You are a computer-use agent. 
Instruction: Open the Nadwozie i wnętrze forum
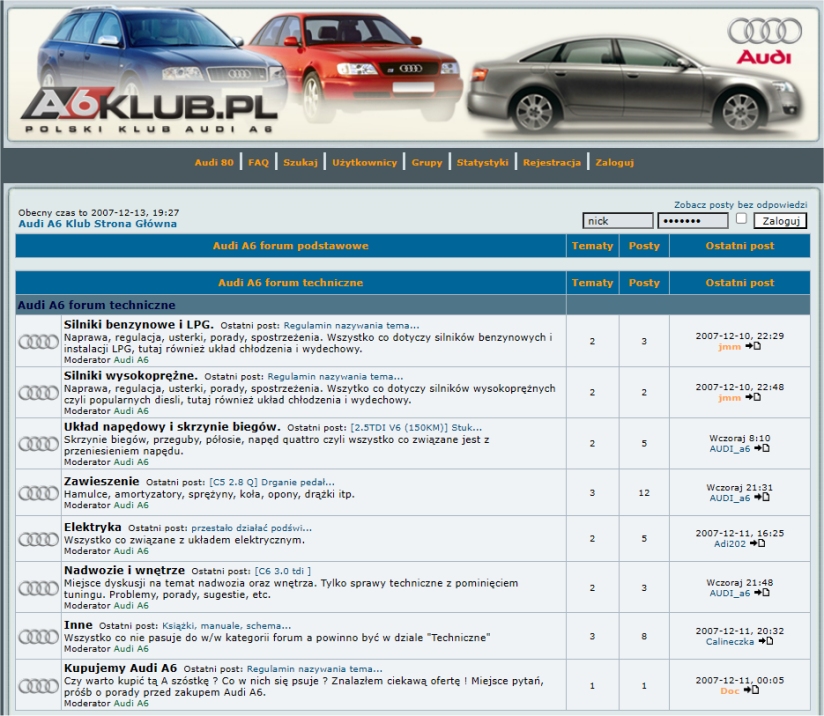tap(125, 570)
